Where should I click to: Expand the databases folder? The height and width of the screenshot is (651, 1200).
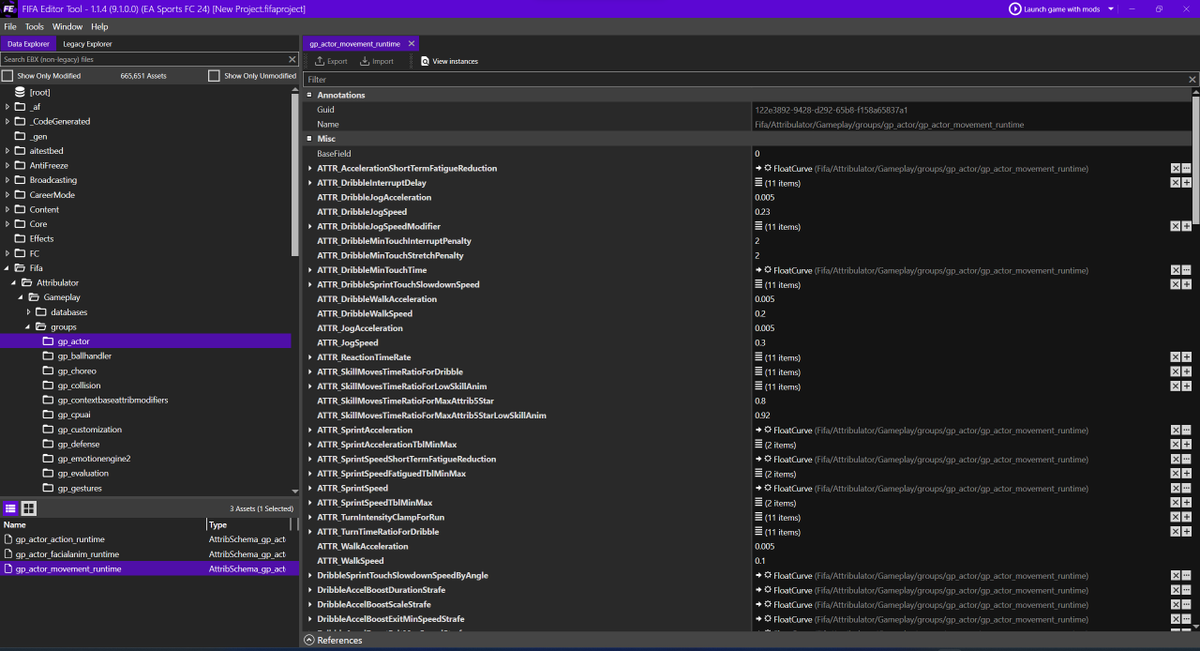pos(28,312)
